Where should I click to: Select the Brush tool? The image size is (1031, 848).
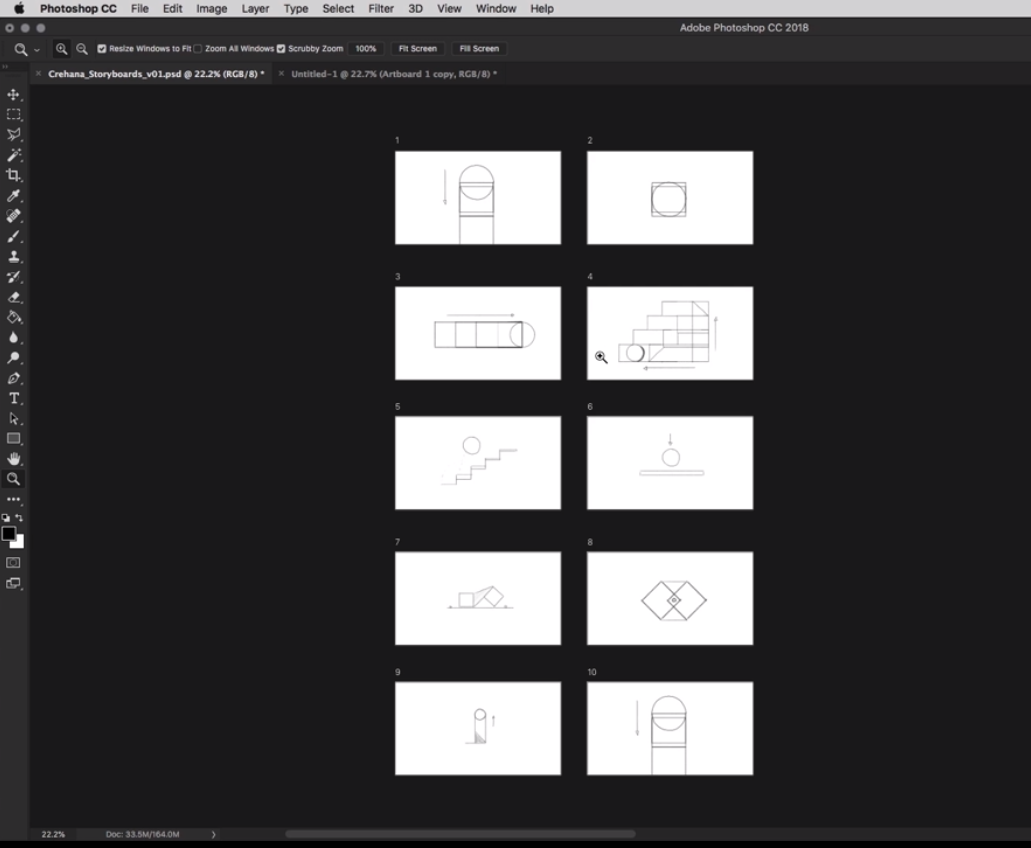click(14, 237)
